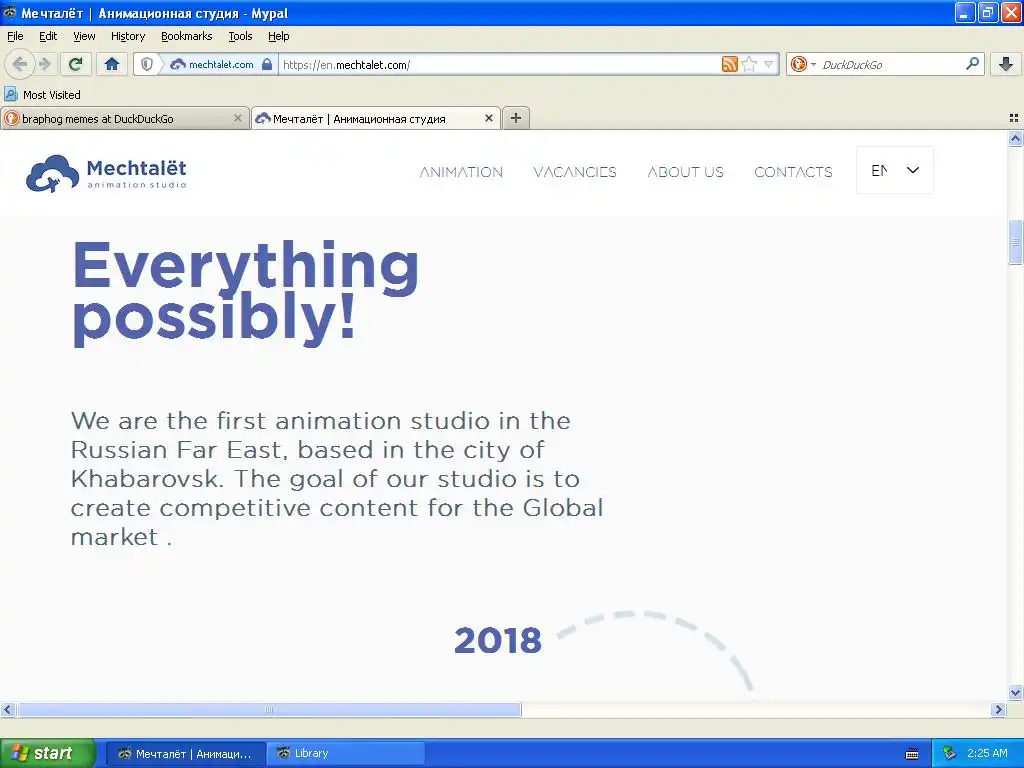
Task: Open a new tab with plus button
Action: click(x=516, y=118)
